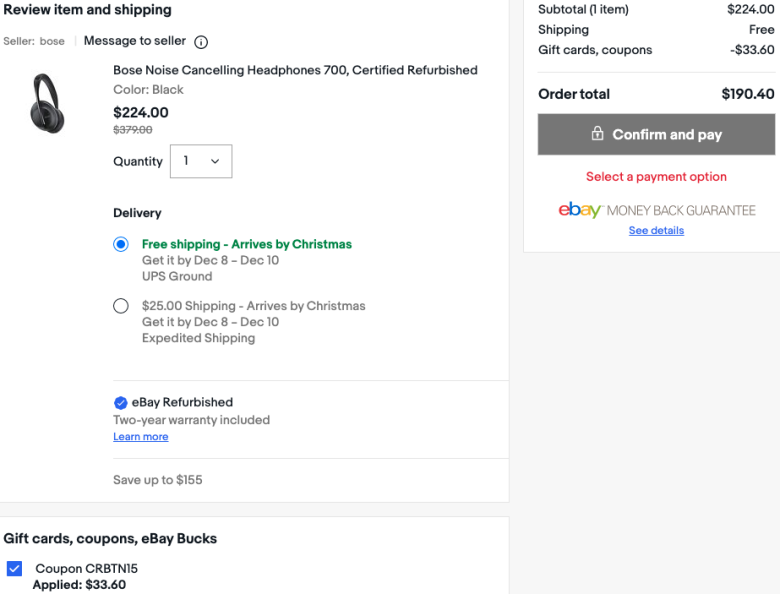780x594 pixels.
Task: Open the Quantity dropdown
Action: pyautogui.click(x=201, y=161)
